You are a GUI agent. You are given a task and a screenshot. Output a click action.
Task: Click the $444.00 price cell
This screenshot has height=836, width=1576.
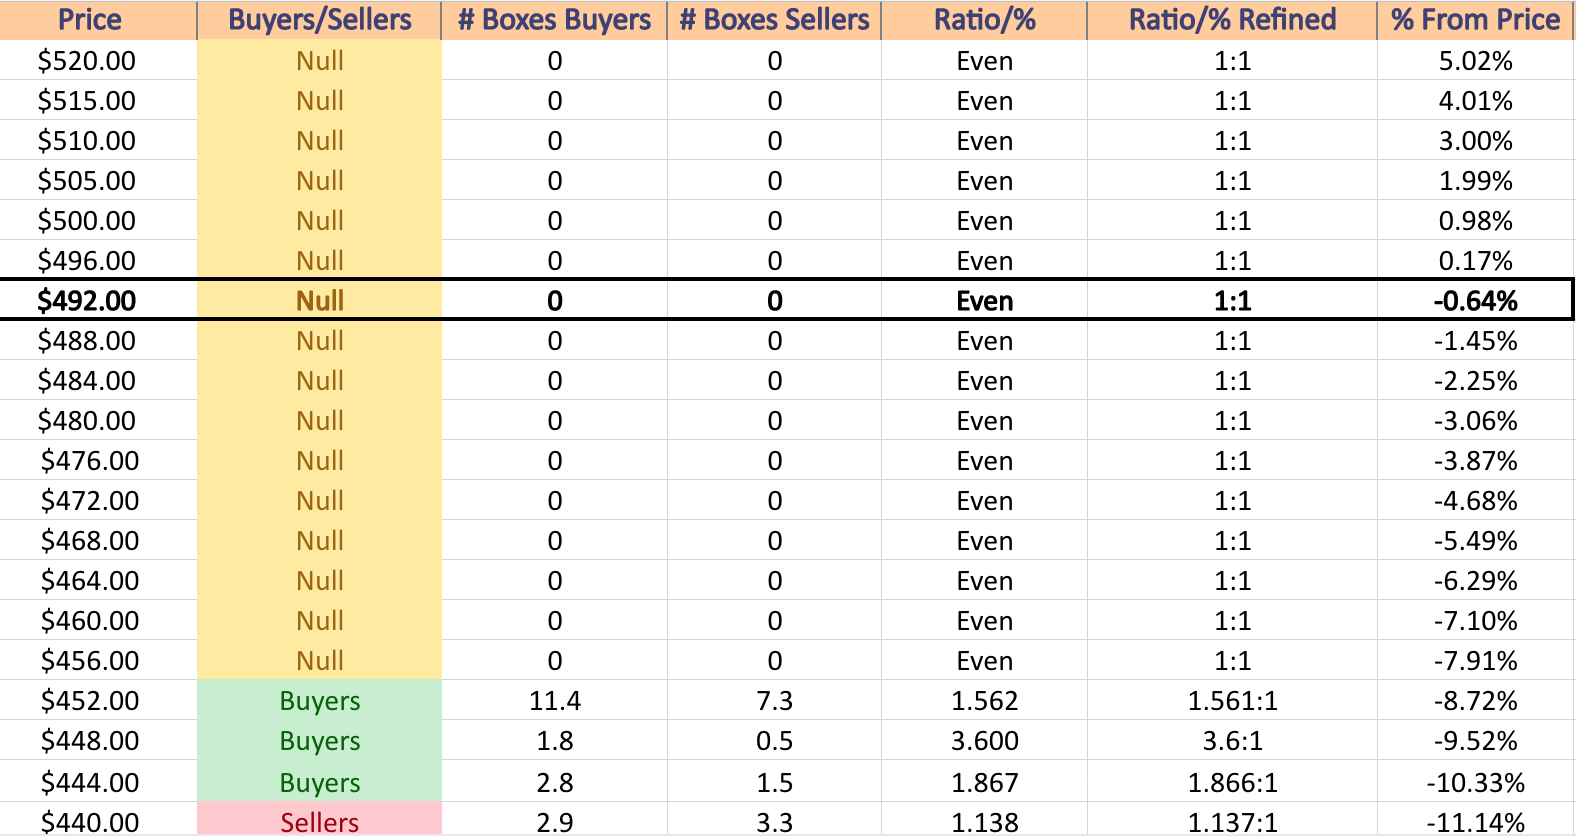pos(98,783)
